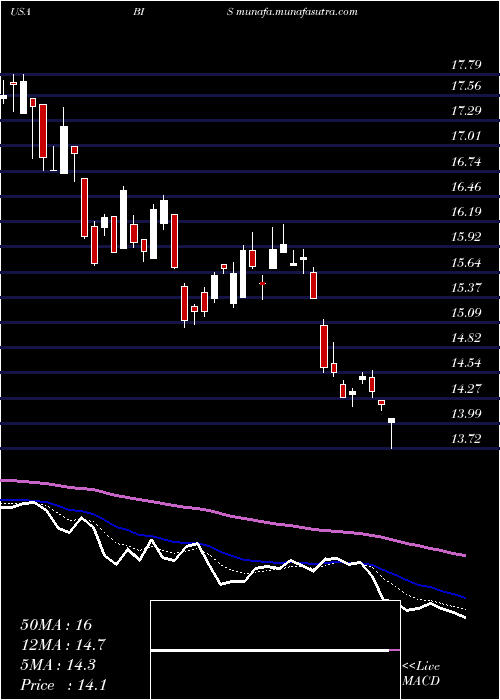The width and height of the screenshot is (500, 700).
Task: Click the munafa.munafasutra.com watermark text
Action: point(296,12)
